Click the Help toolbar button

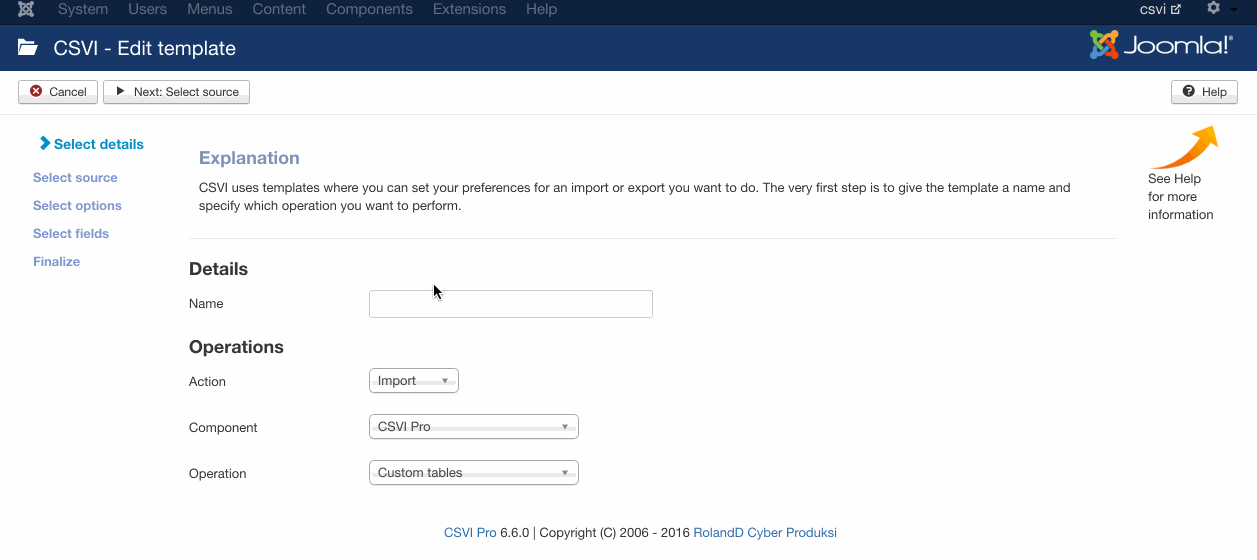(1204, 92)
